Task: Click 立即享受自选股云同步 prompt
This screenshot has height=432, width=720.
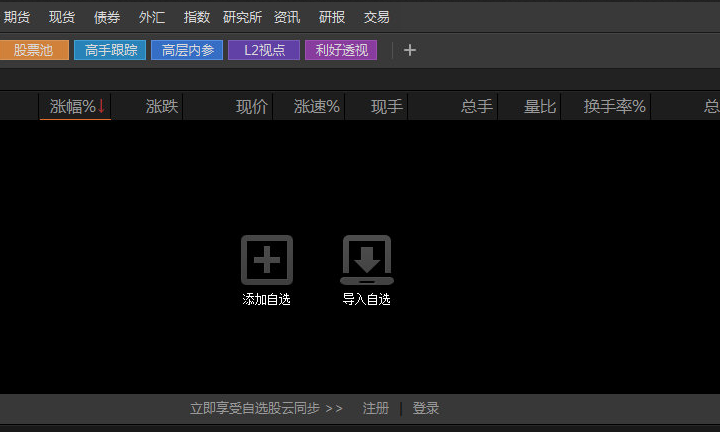Action: click(266, 408)
